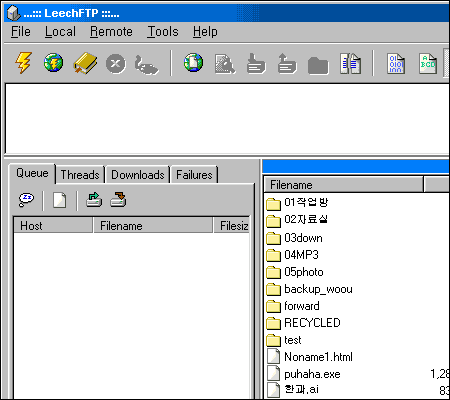Select the 01작업방 folder
Screen dimensions: 450x400
coord(297,202)
